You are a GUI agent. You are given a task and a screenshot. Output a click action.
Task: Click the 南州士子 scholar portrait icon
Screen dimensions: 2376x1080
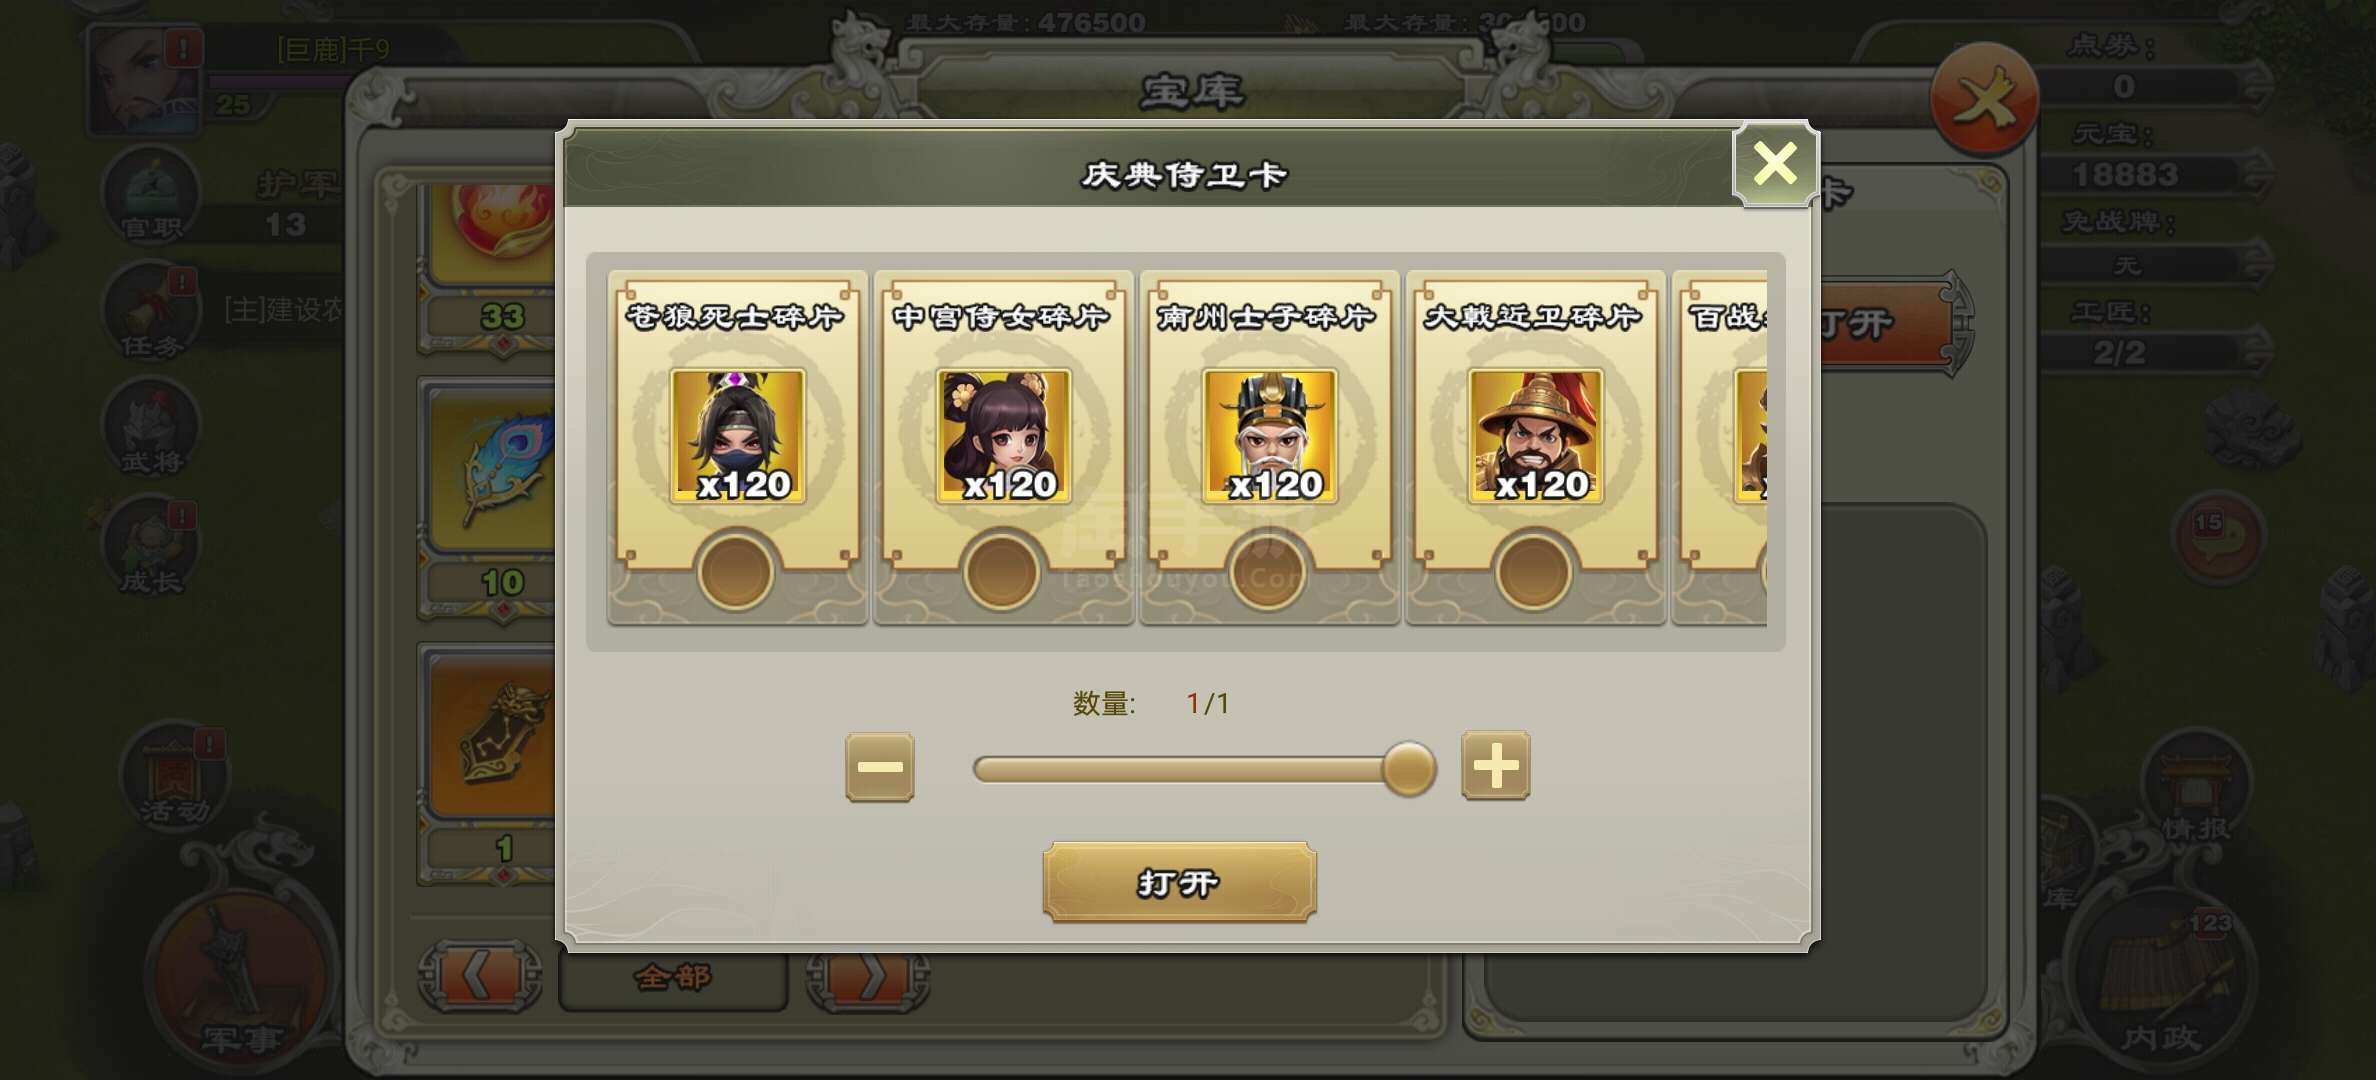tap(1270, 436)
